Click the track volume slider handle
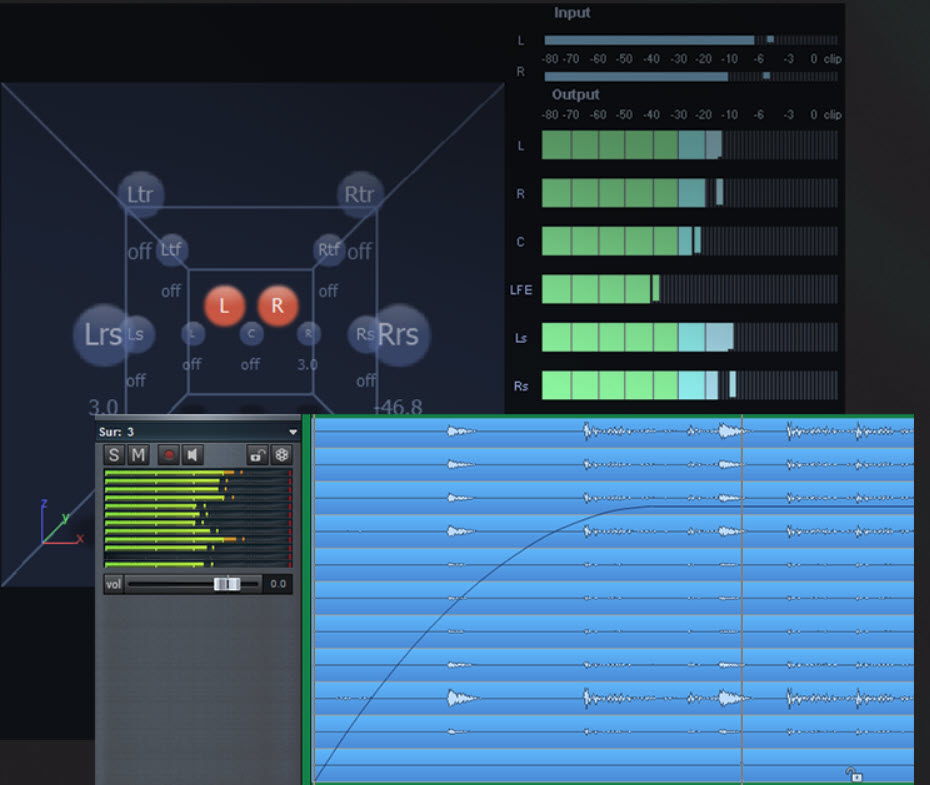The image size is (930, 785). pyautogui.click(x=227, y=583)
